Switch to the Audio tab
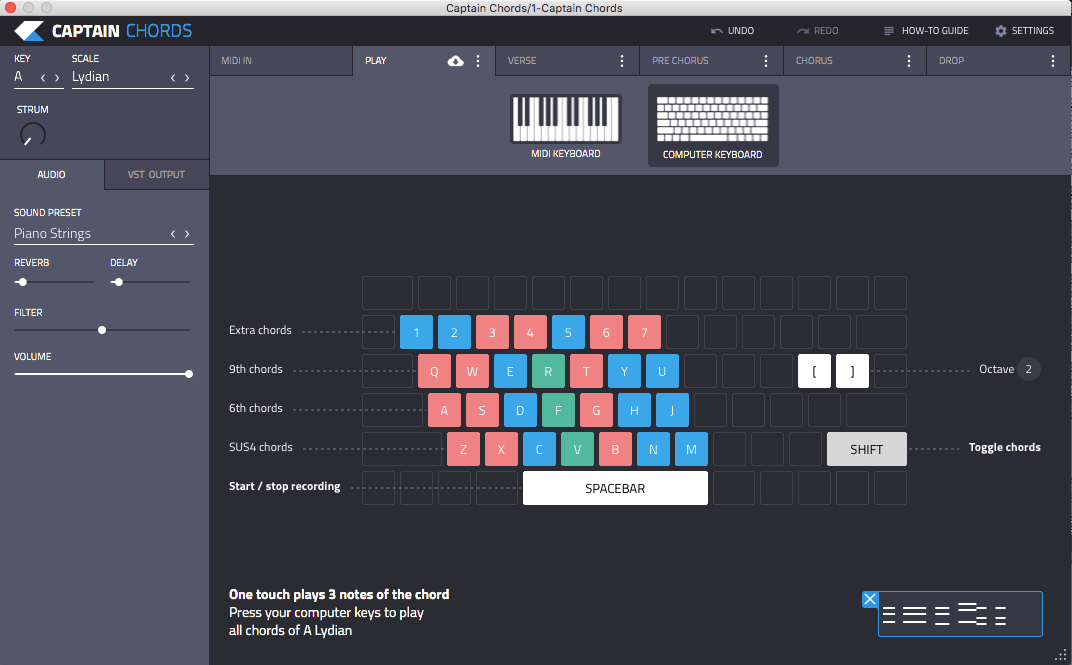The image size is (1072, 665). [52, 175]
